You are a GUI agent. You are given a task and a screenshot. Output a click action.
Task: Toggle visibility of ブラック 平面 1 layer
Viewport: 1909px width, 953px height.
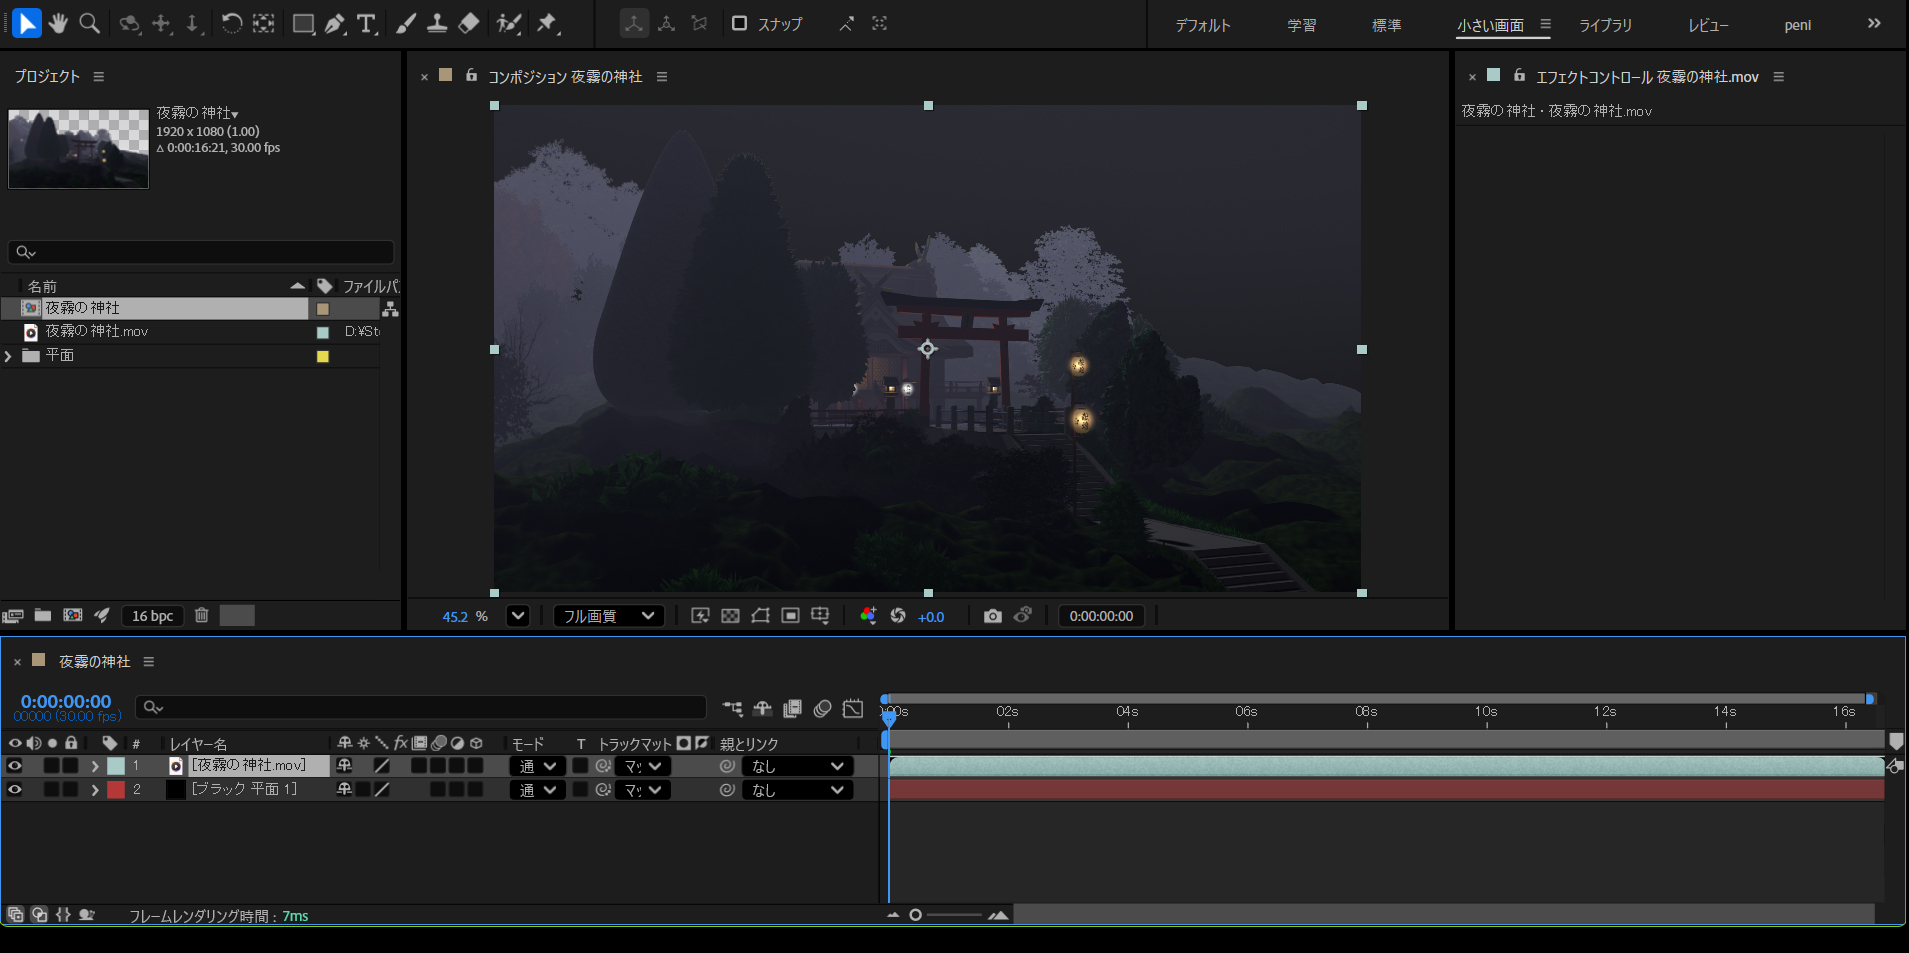coord(15,790)
